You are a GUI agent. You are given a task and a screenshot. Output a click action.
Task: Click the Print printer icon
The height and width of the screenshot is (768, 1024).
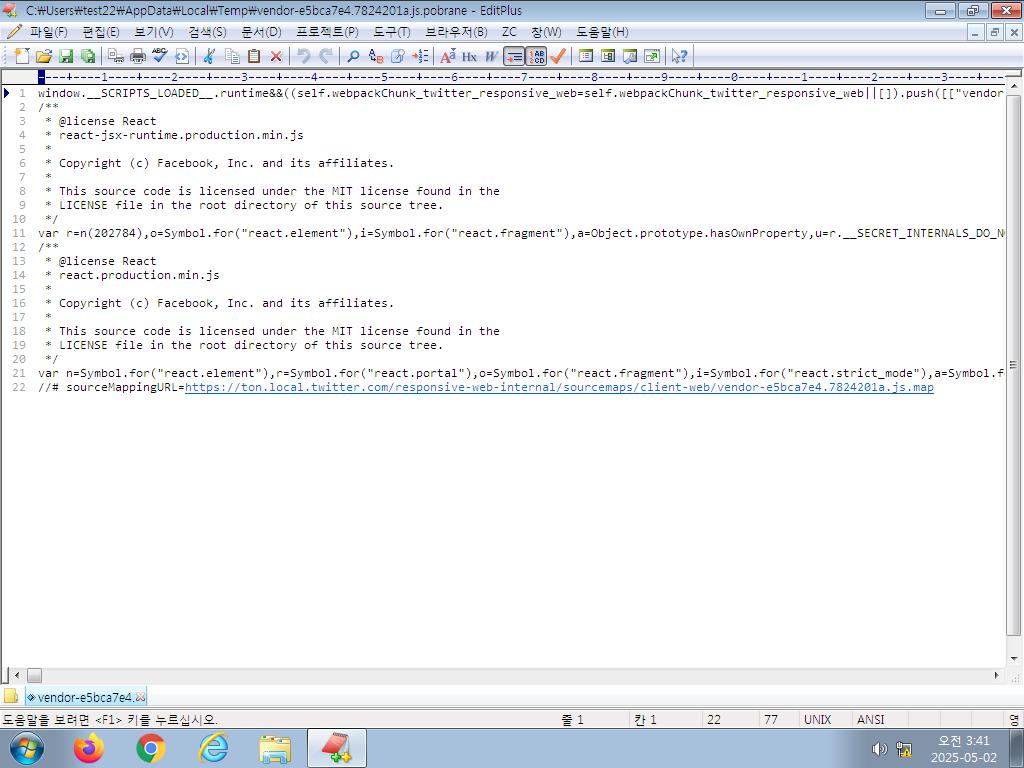tap(137, 56)
